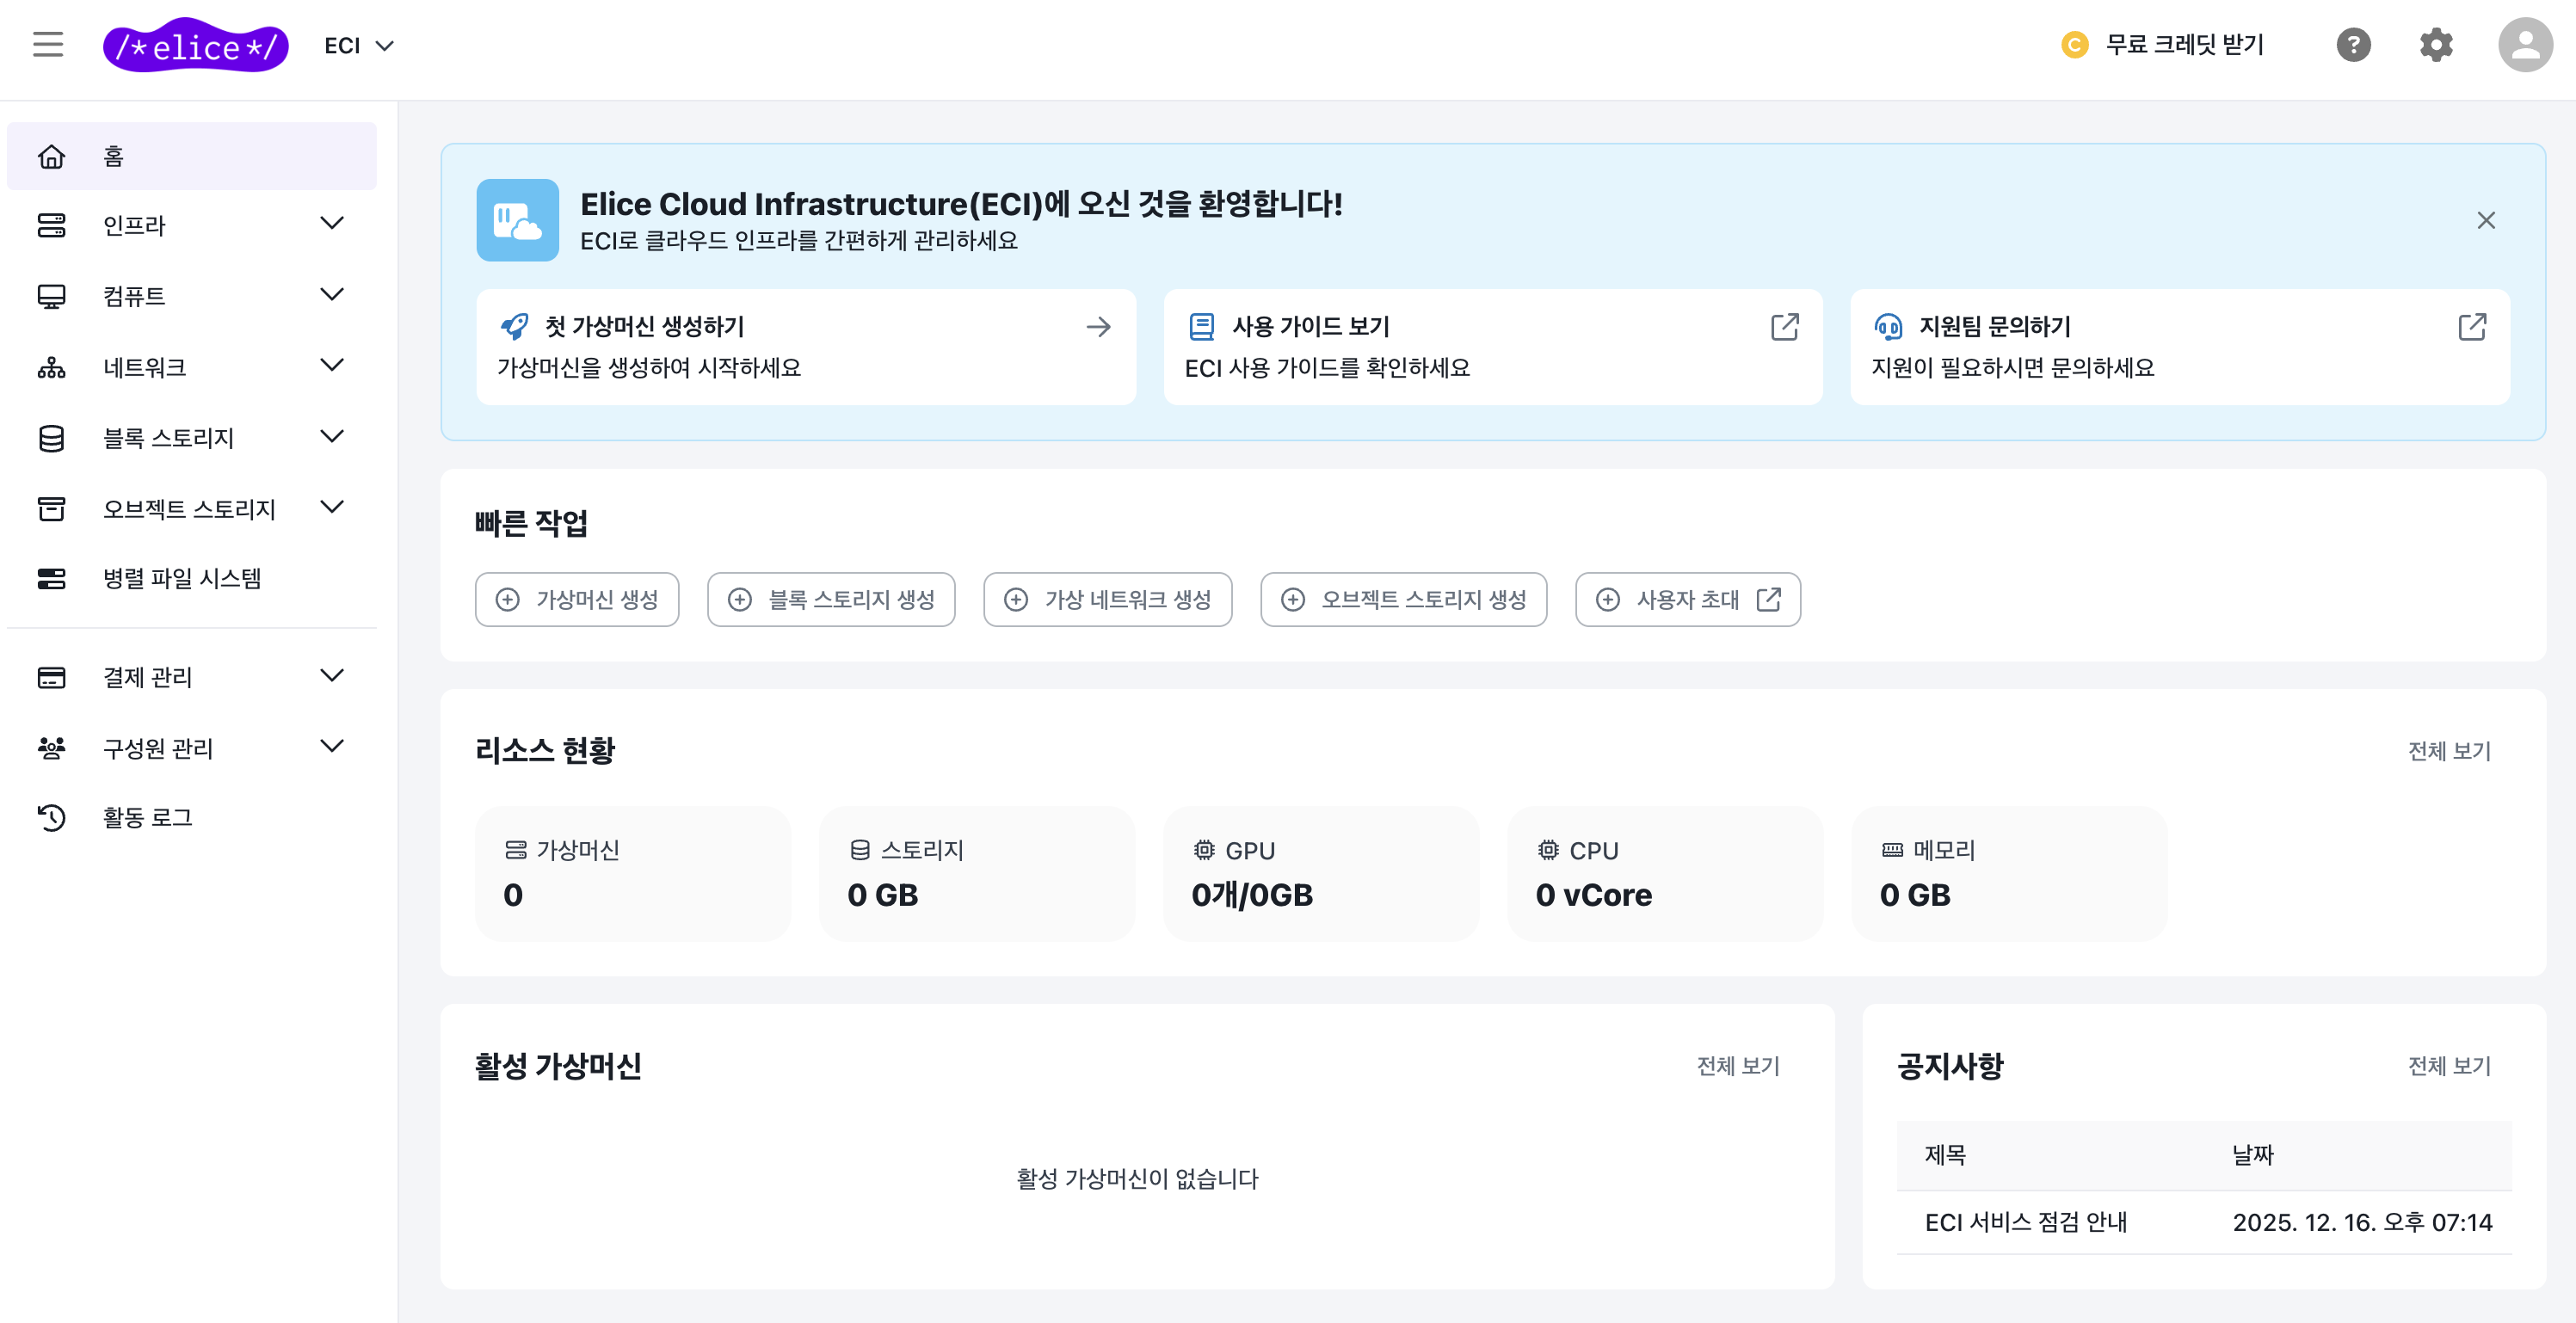2576x1323 pixels.
Task: Click the 블록 스토리지 생성 button
Action: pos(830,599)
